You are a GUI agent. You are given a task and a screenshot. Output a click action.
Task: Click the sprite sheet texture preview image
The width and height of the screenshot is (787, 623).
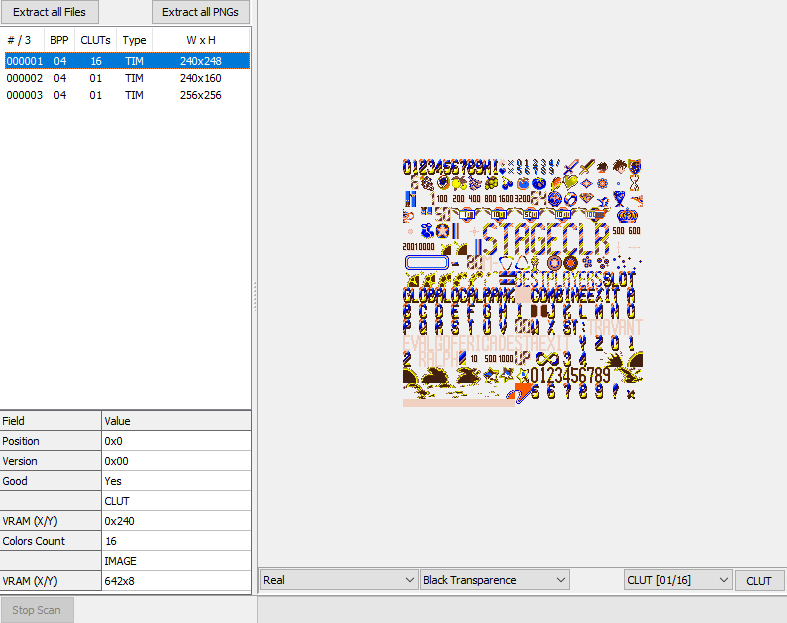point(521,281)
